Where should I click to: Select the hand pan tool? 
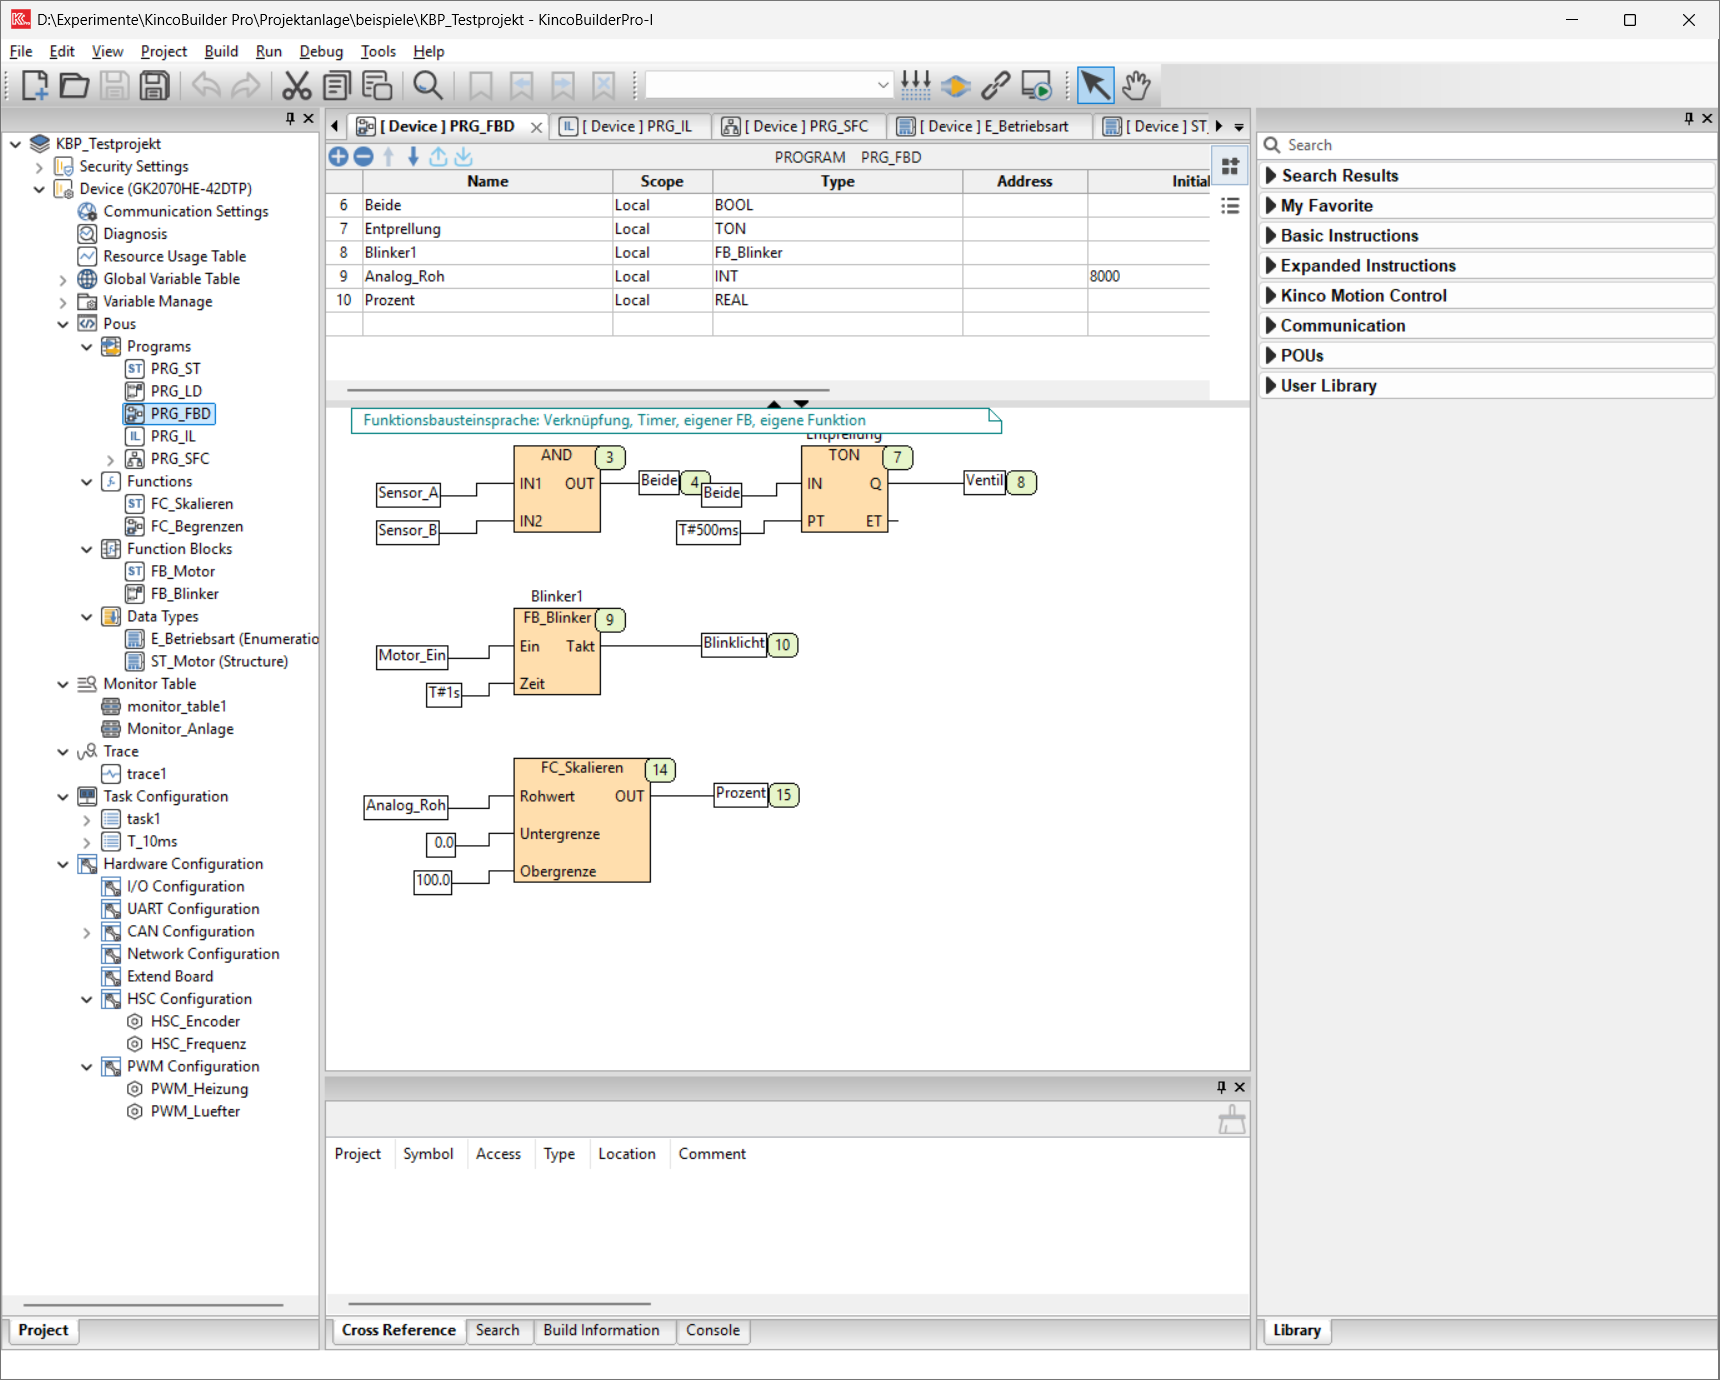point(1136,86)
